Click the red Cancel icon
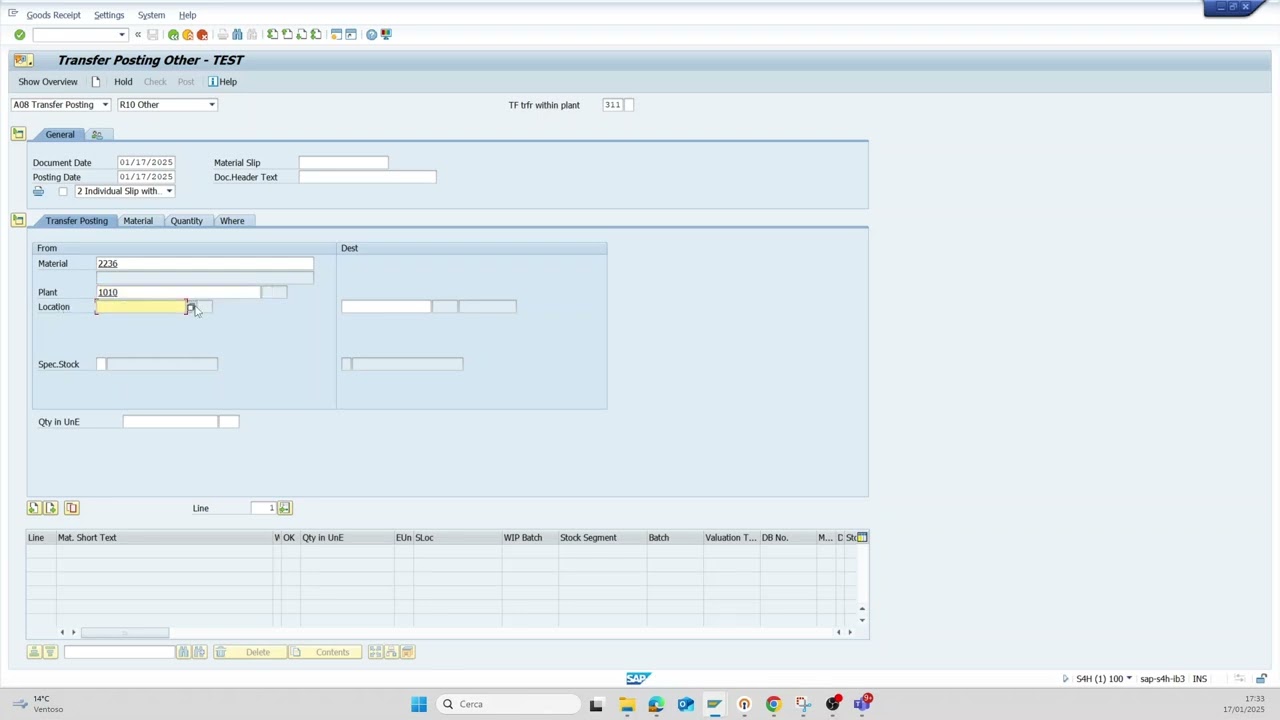 pyautogui.click(x=202, y=34)
